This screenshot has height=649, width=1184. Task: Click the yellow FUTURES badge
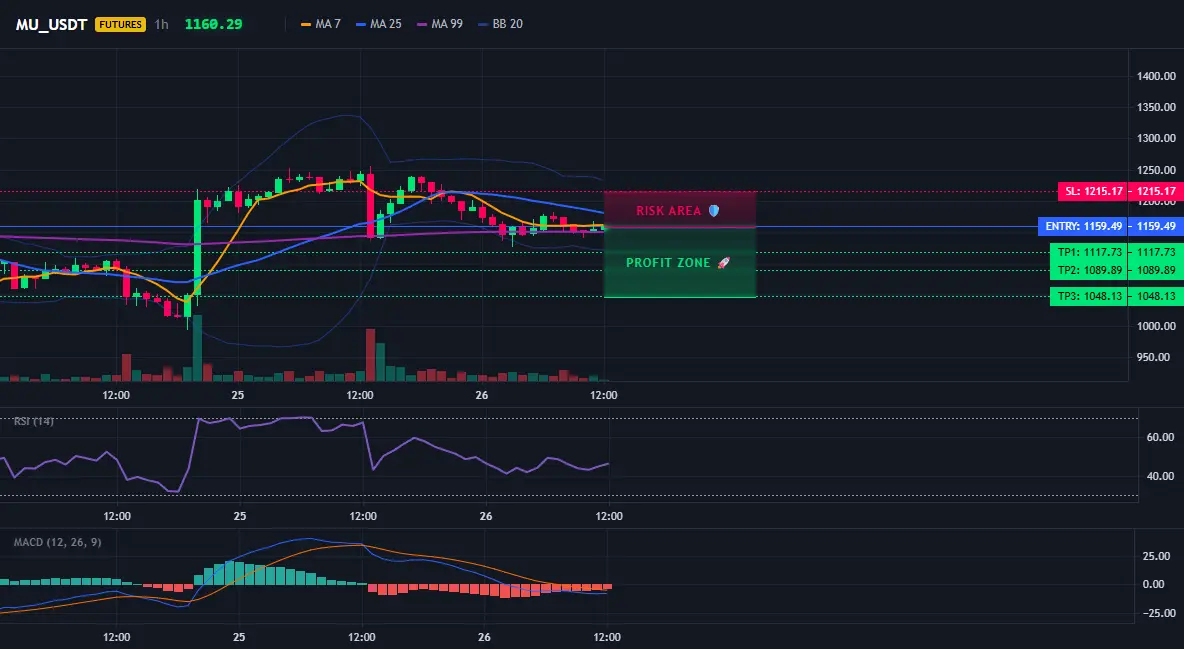(x=120, y=24)
